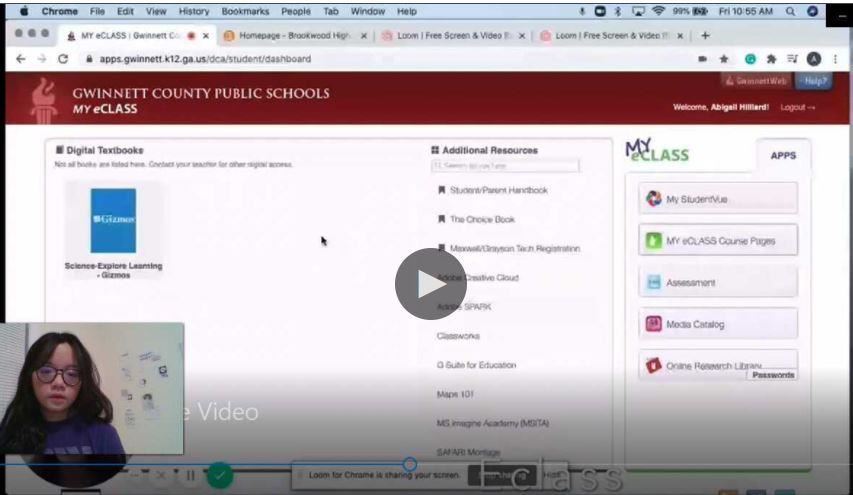Open the Chrome profile avatar
This screenshot has height=495, width=853.
[x=814, y=59]
